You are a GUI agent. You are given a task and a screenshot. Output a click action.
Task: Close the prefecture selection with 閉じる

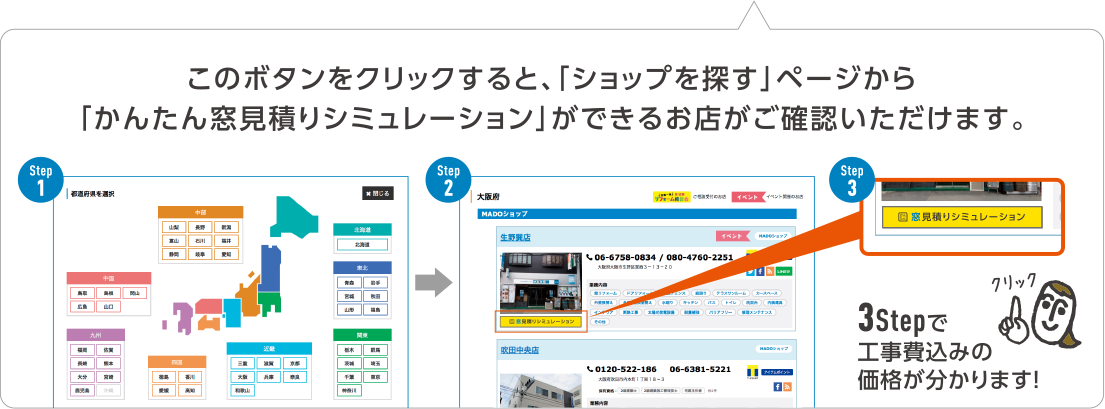click(378, 193)
